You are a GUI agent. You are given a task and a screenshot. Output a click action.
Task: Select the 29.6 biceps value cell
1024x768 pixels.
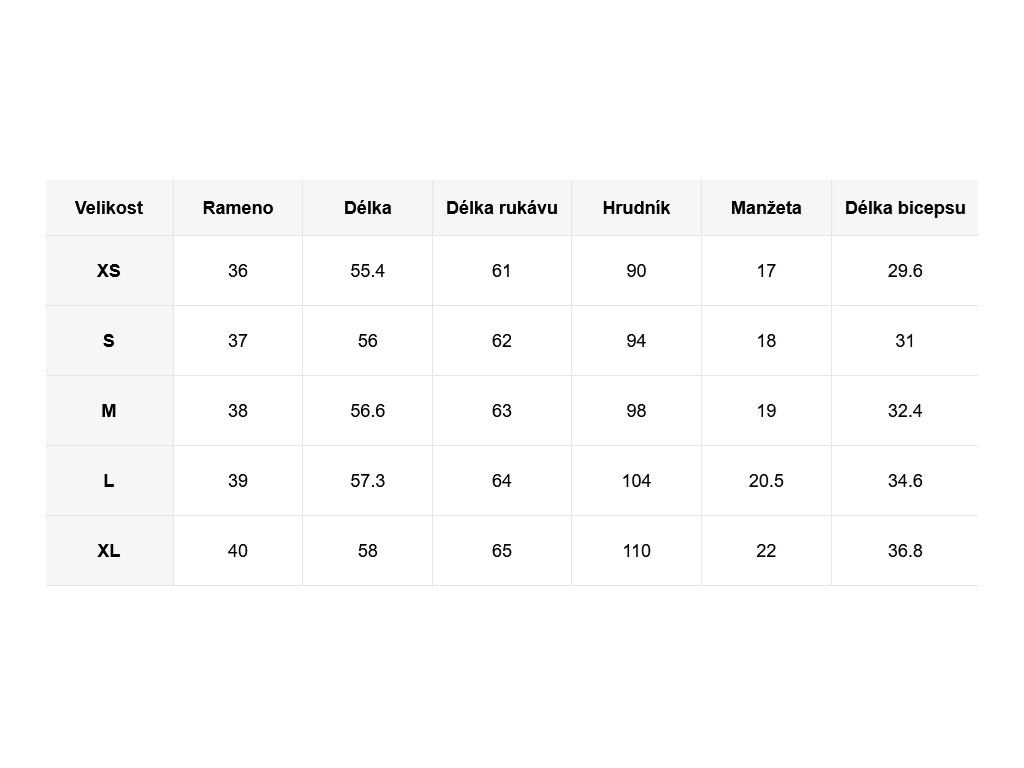pyautogui.click(x=905, y=271)
